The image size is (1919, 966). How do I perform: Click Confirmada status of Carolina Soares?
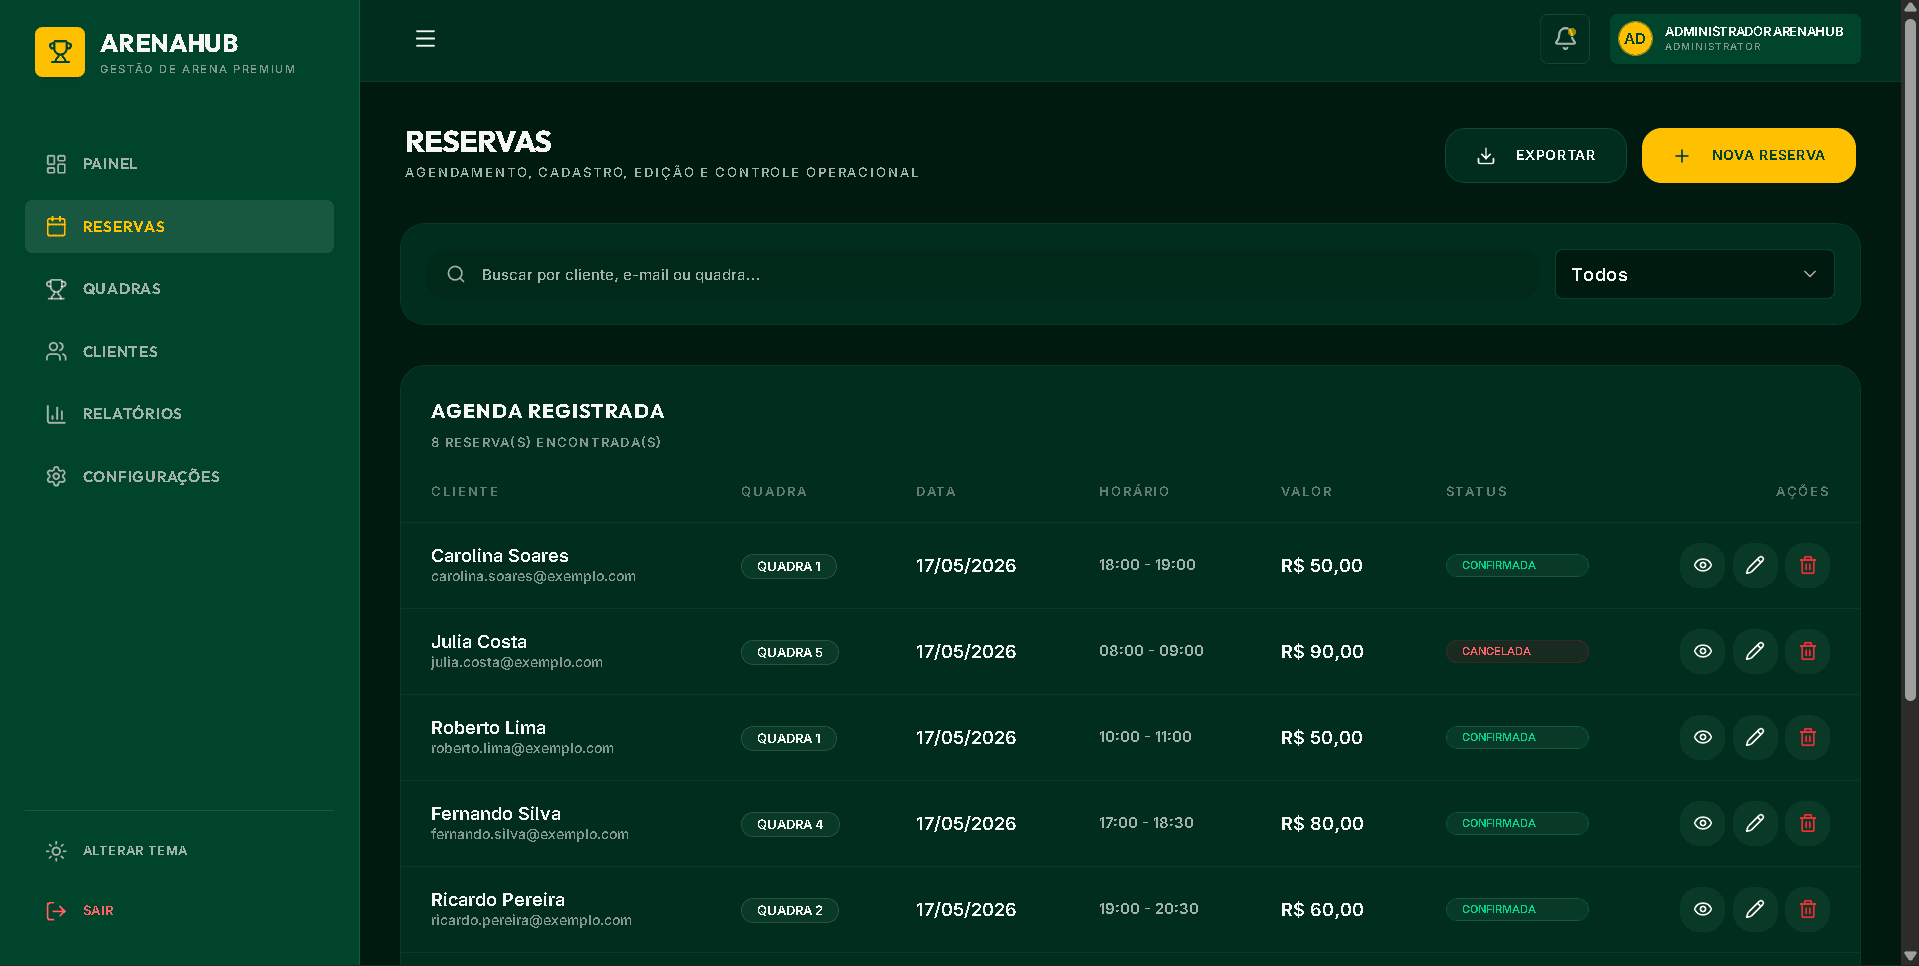click(x=1517, y=565)
